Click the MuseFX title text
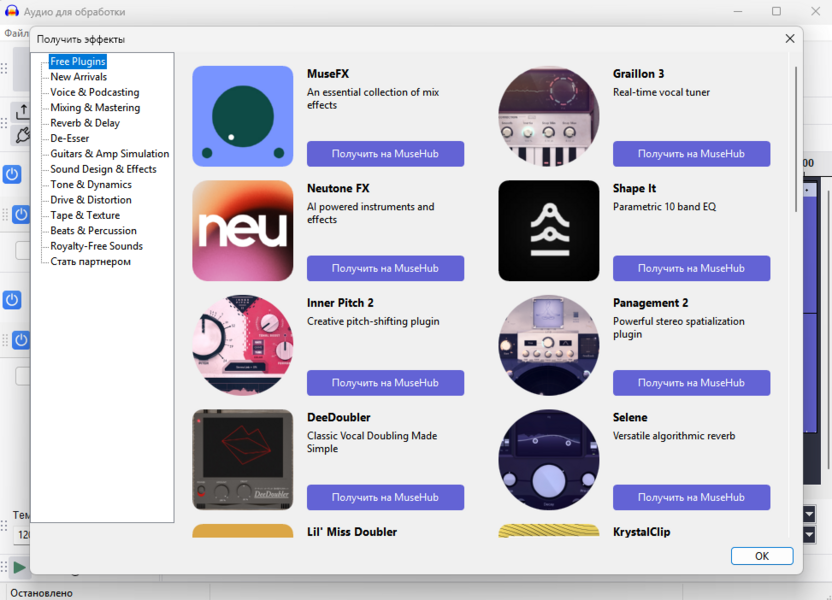The image size is (832, 600). click(328, 74)
